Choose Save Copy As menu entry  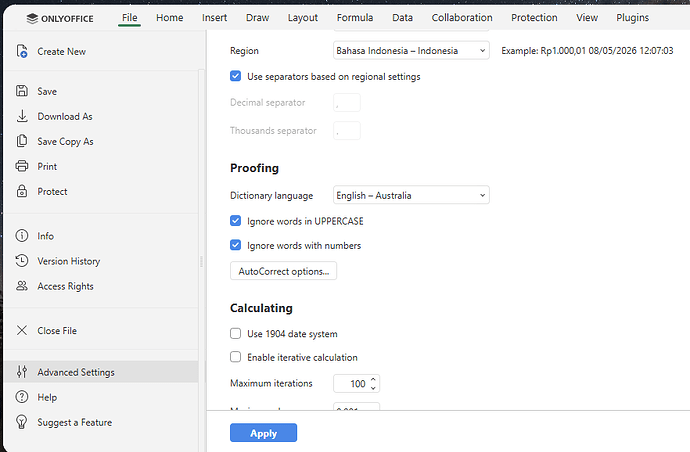101,141
